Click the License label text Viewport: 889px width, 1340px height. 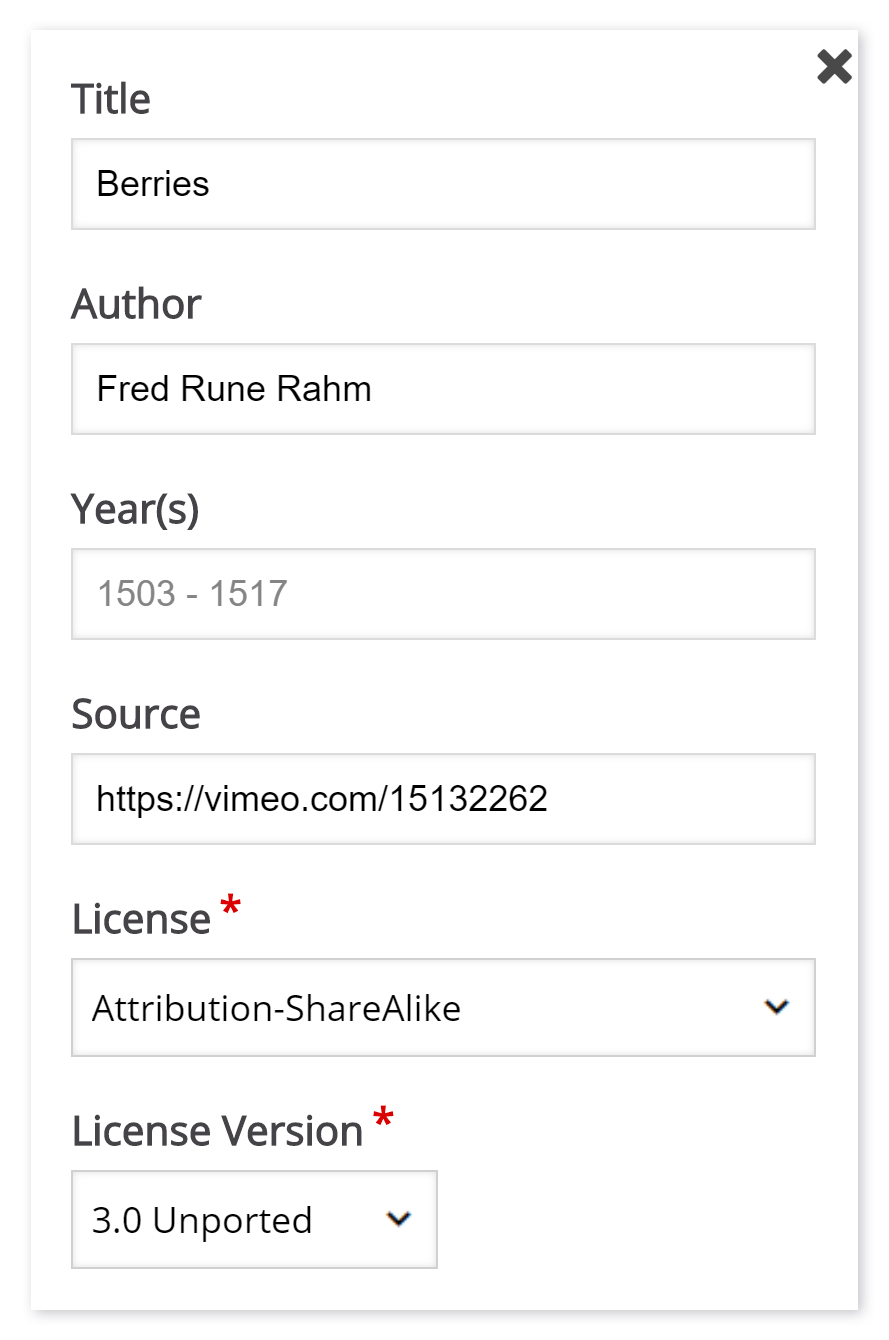tap(141, 919)
